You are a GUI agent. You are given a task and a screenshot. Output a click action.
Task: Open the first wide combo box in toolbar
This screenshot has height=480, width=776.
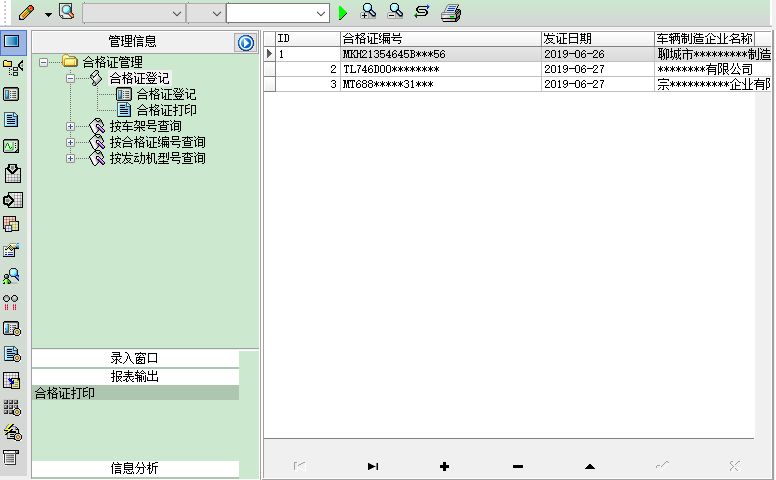click(134, 13)
